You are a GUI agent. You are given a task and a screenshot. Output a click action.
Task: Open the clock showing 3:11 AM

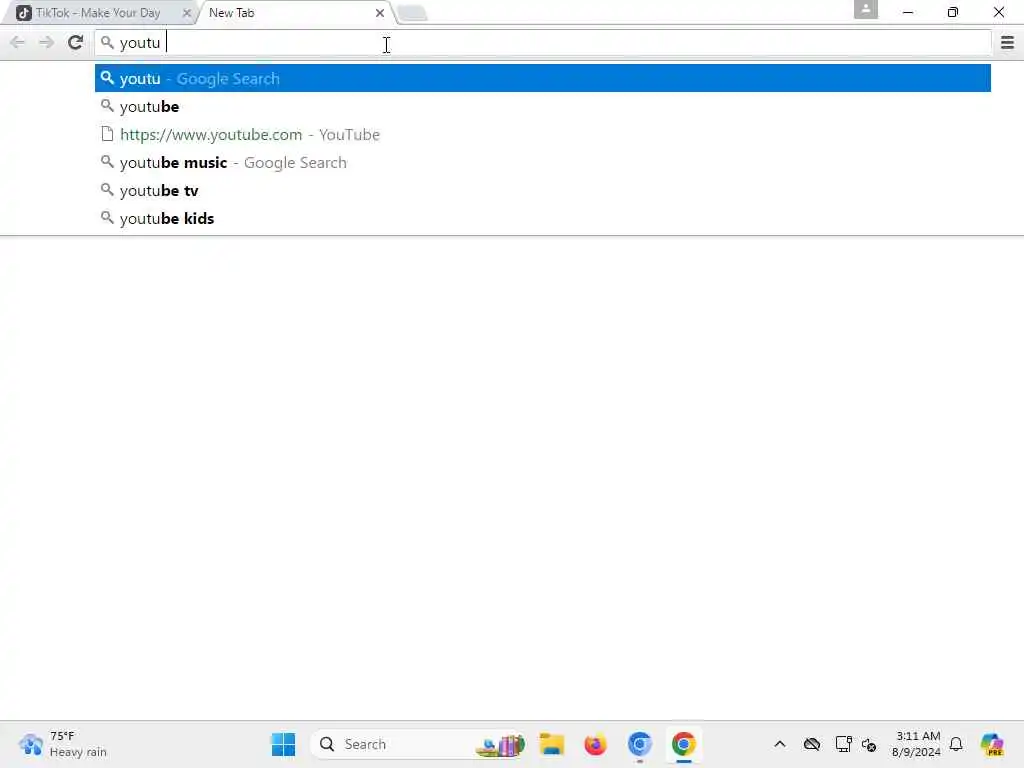(916, 744)
